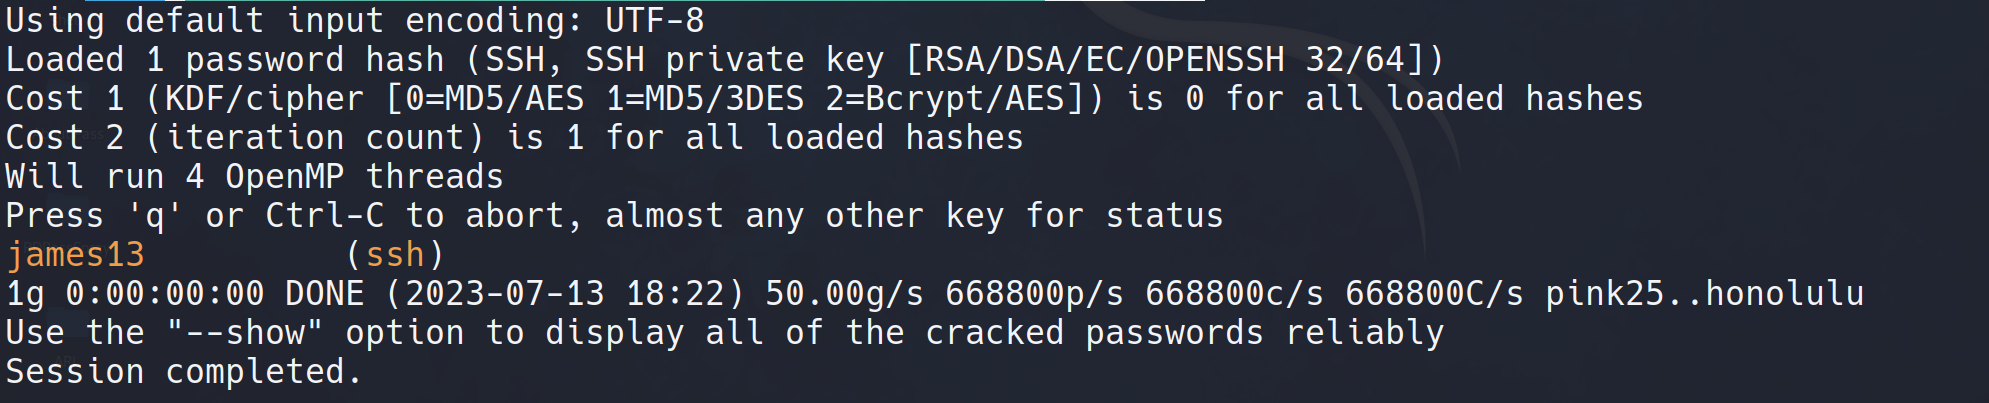Click the cracked password james13
The width and height of the screenshot is (1989, 403).
coord(75,255)
